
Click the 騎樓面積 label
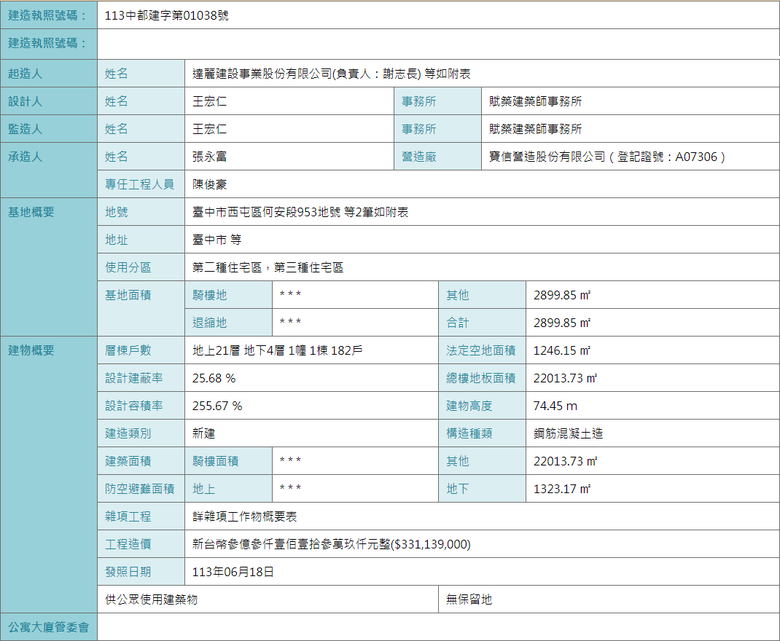click(x=215, y=461)
